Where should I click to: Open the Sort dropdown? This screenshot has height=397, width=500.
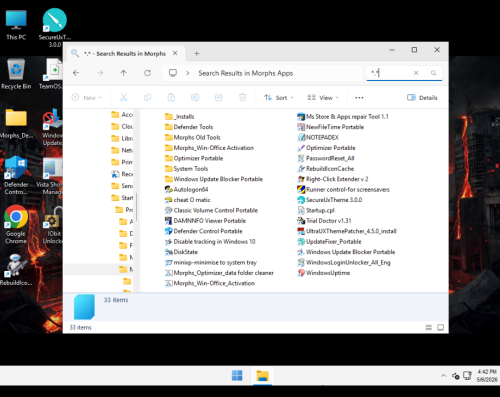point(279,97)
